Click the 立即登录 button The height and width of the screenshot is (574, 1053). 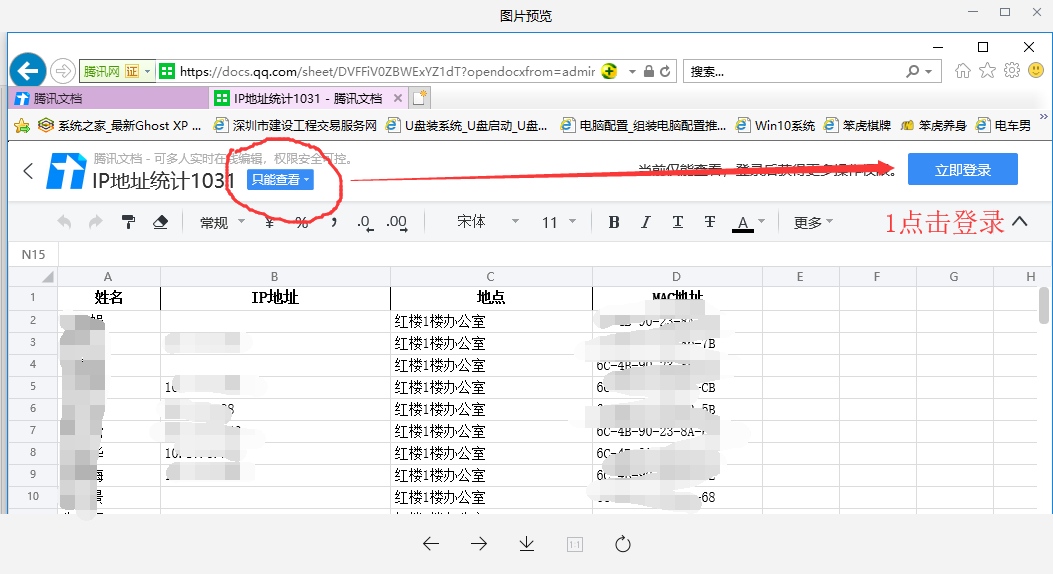[x=962, y=170]
